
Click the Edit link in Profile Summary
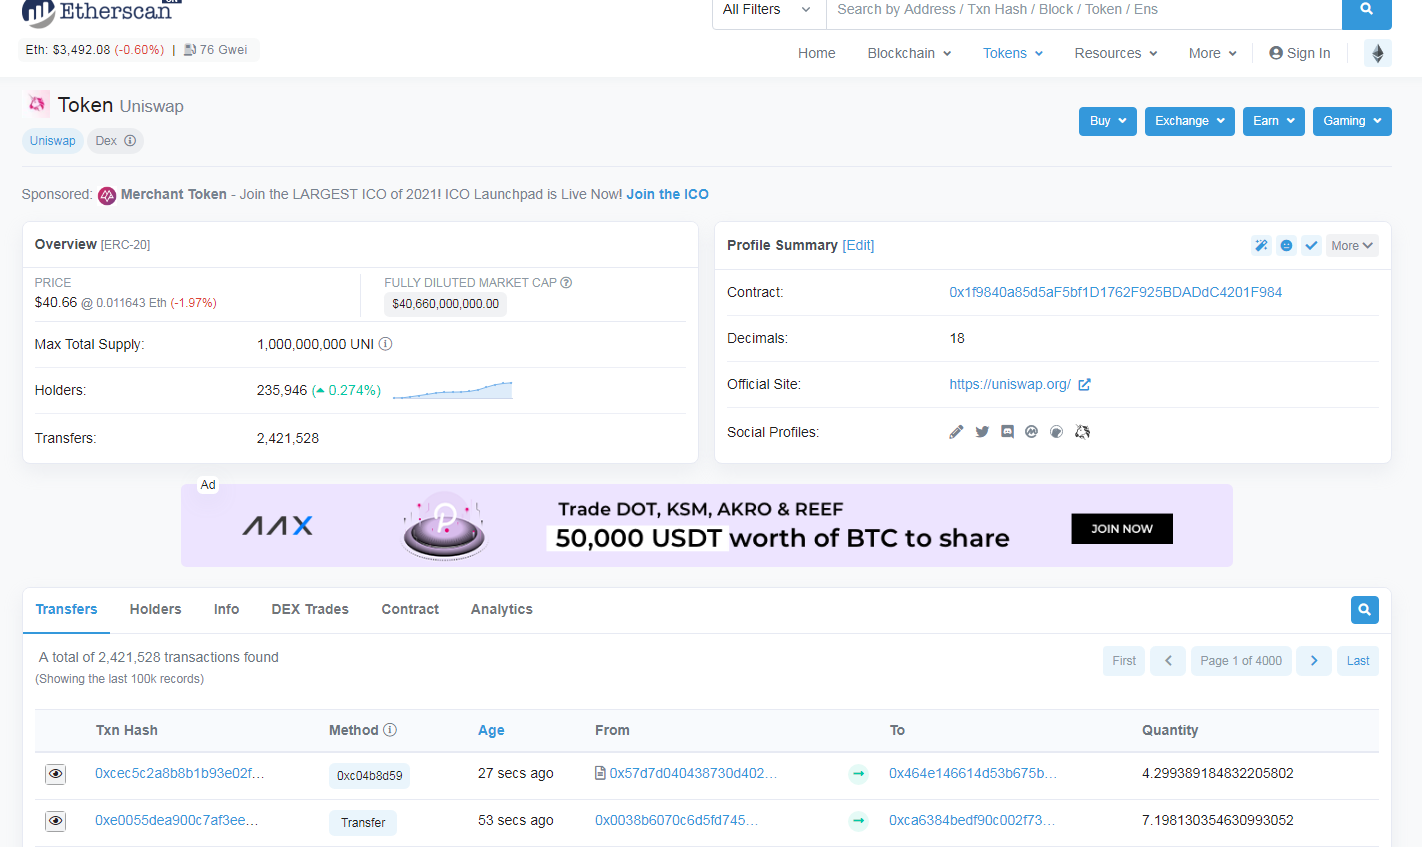[x=858, y=245]
